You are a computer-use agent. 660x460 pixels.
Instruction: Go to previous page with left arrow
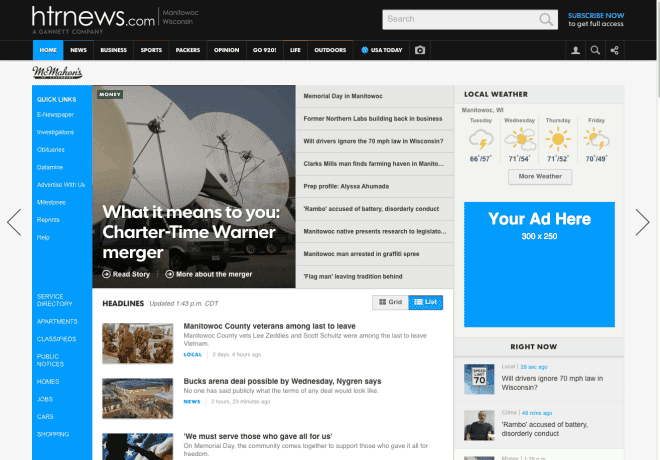tap(14, 222)
